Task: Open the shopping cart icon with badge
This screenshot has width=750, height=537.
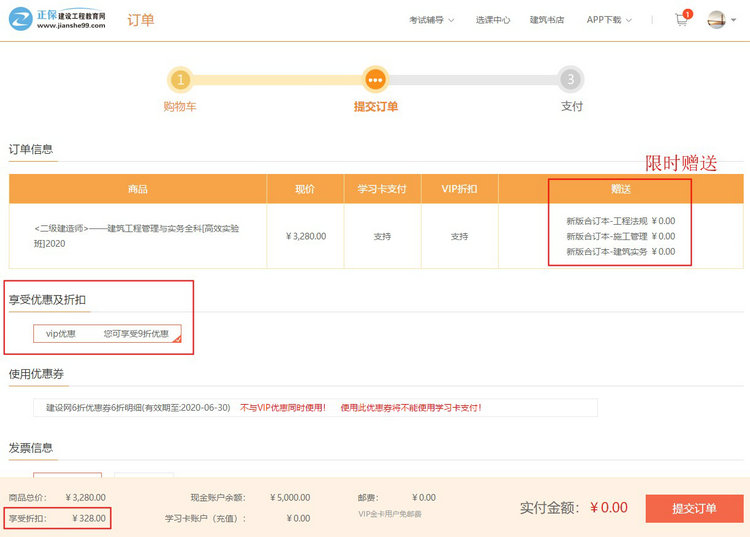Action: click(682, 20)
